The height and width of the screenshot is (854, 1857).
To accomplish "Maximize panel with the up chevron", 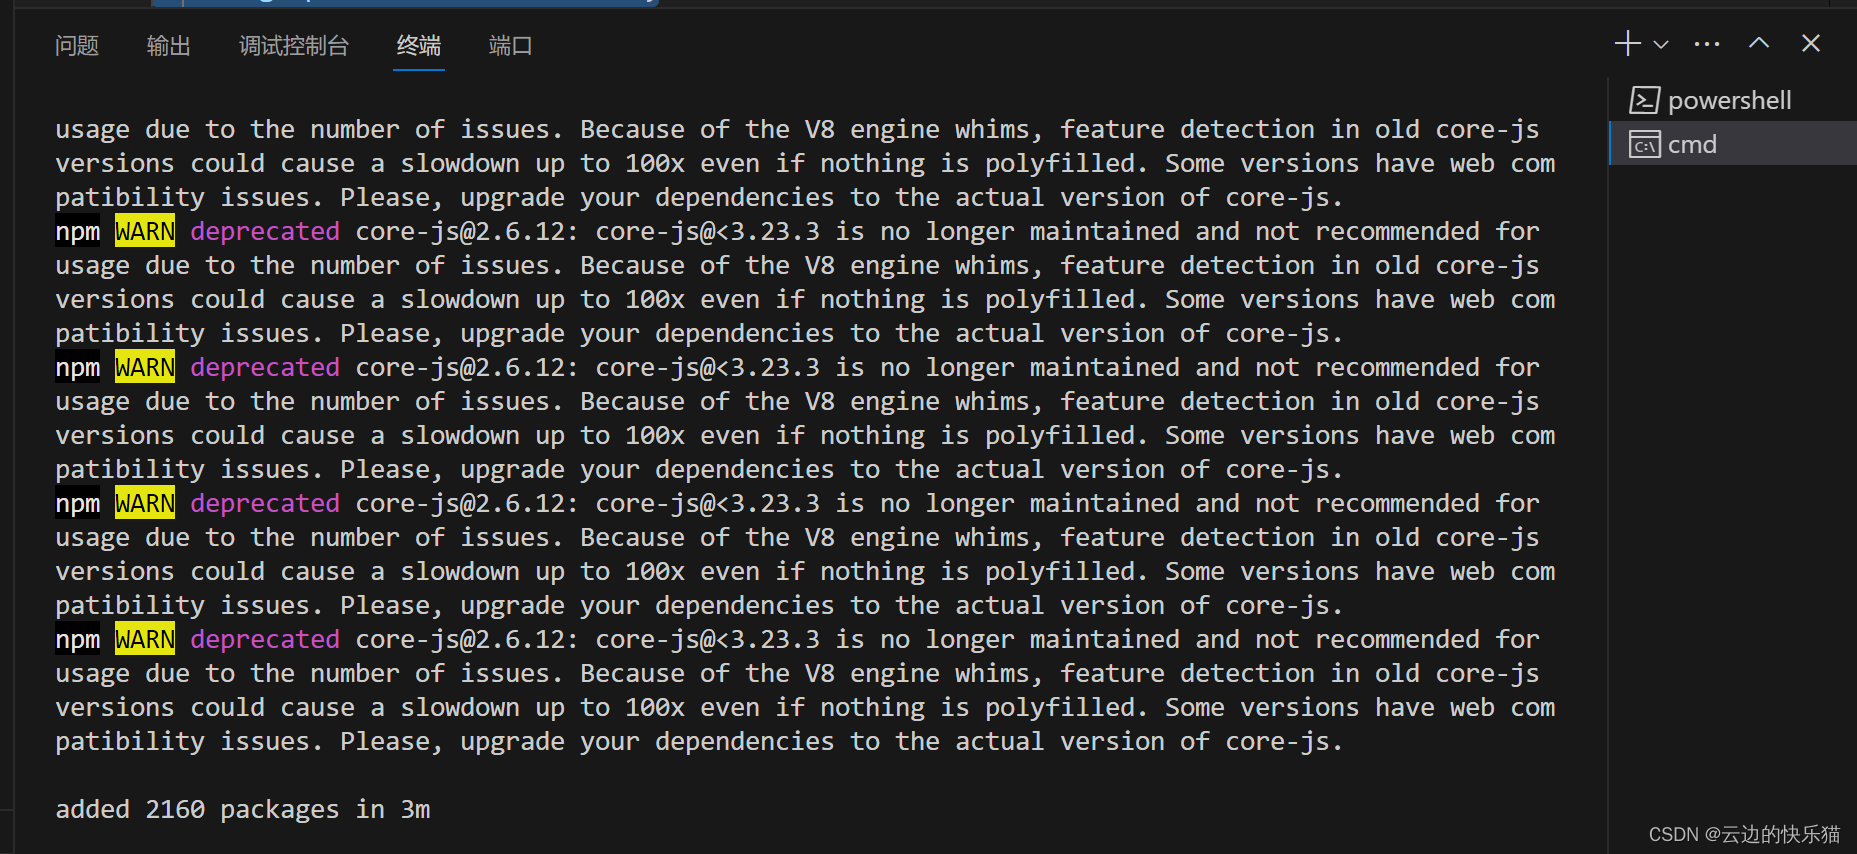I will (x=1759, y=43).
